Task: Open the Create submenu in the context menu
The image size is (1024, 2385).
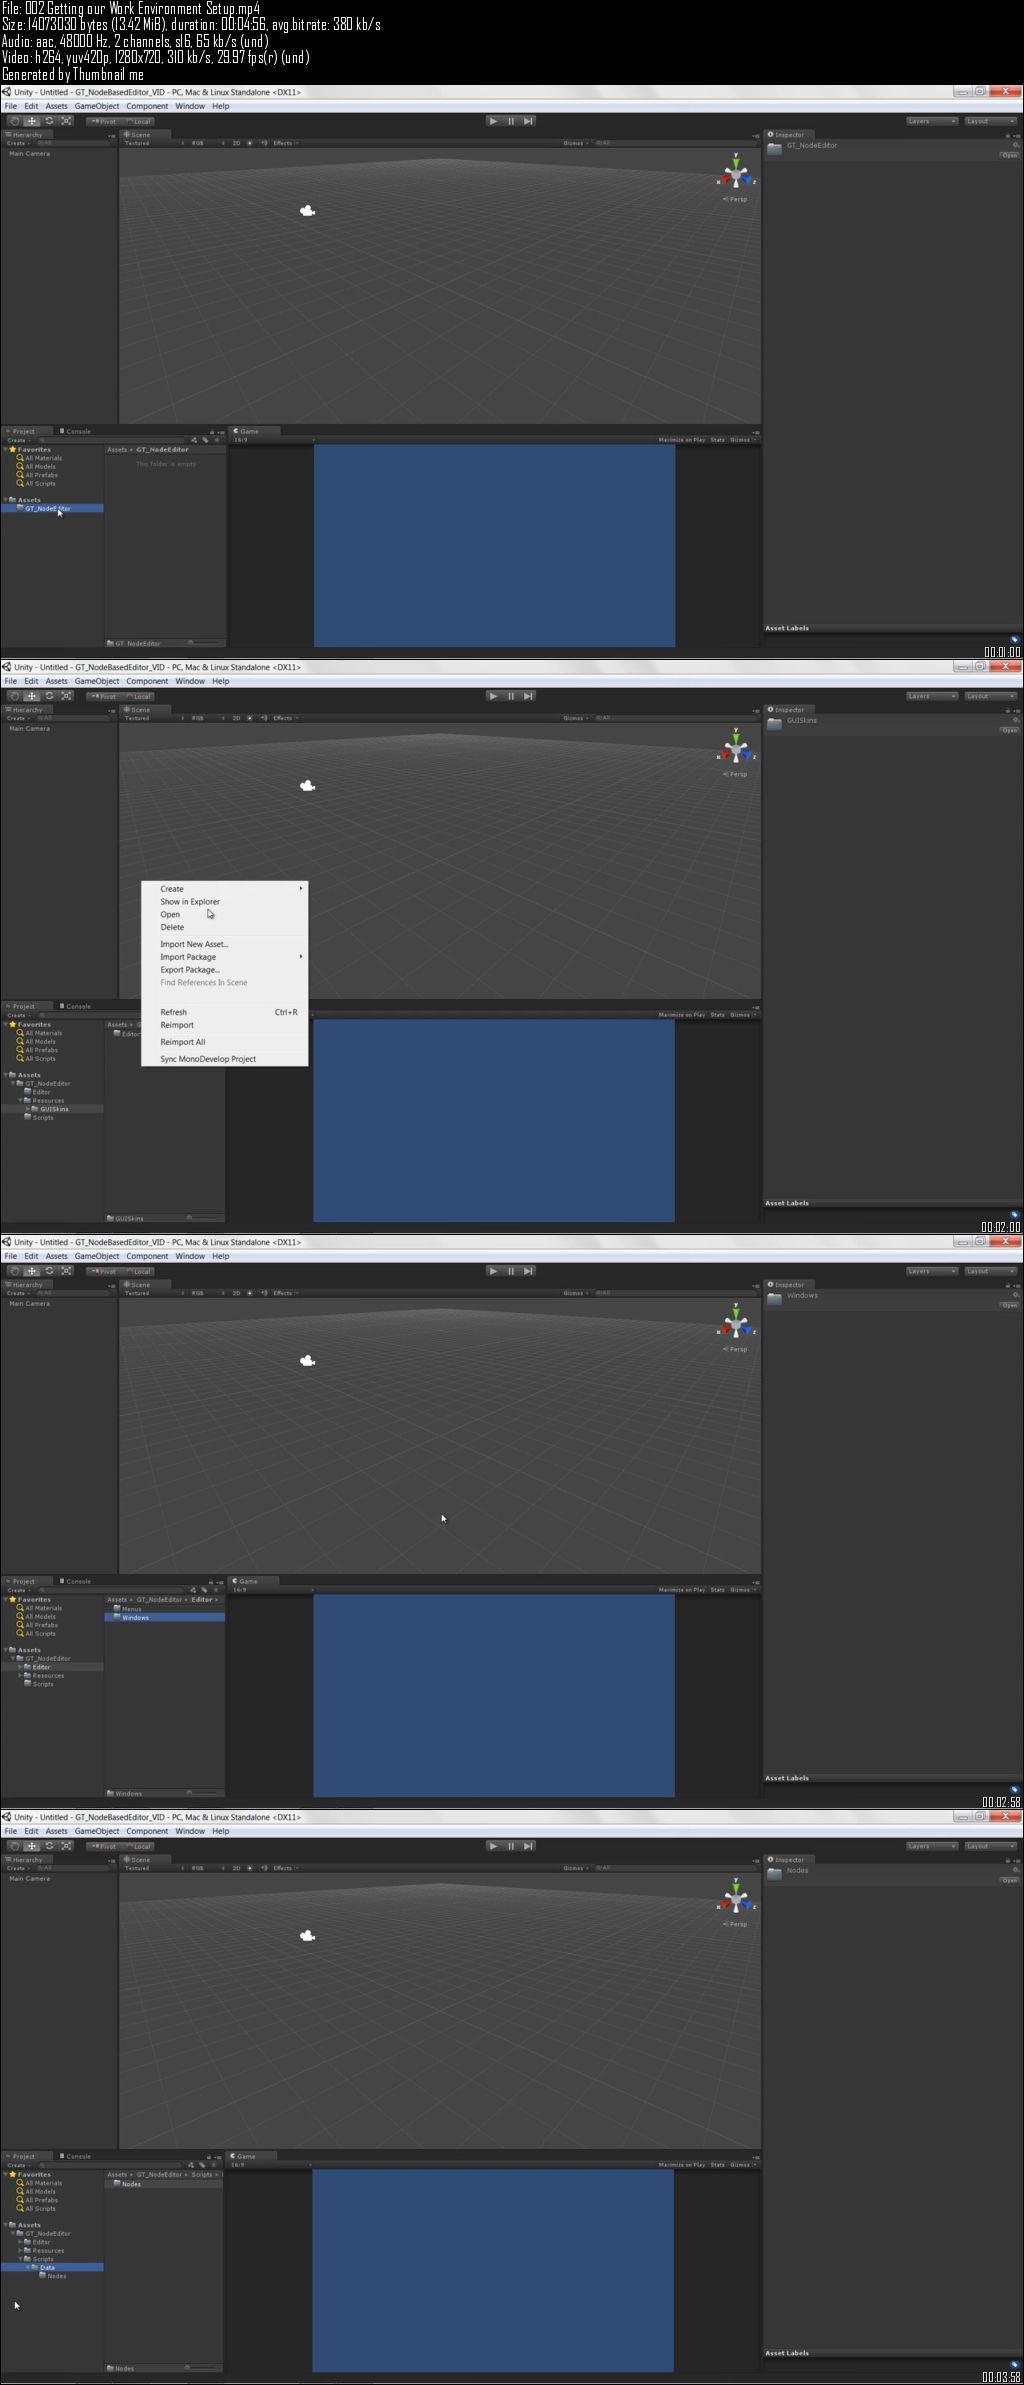Action: (x=224, y=889)
